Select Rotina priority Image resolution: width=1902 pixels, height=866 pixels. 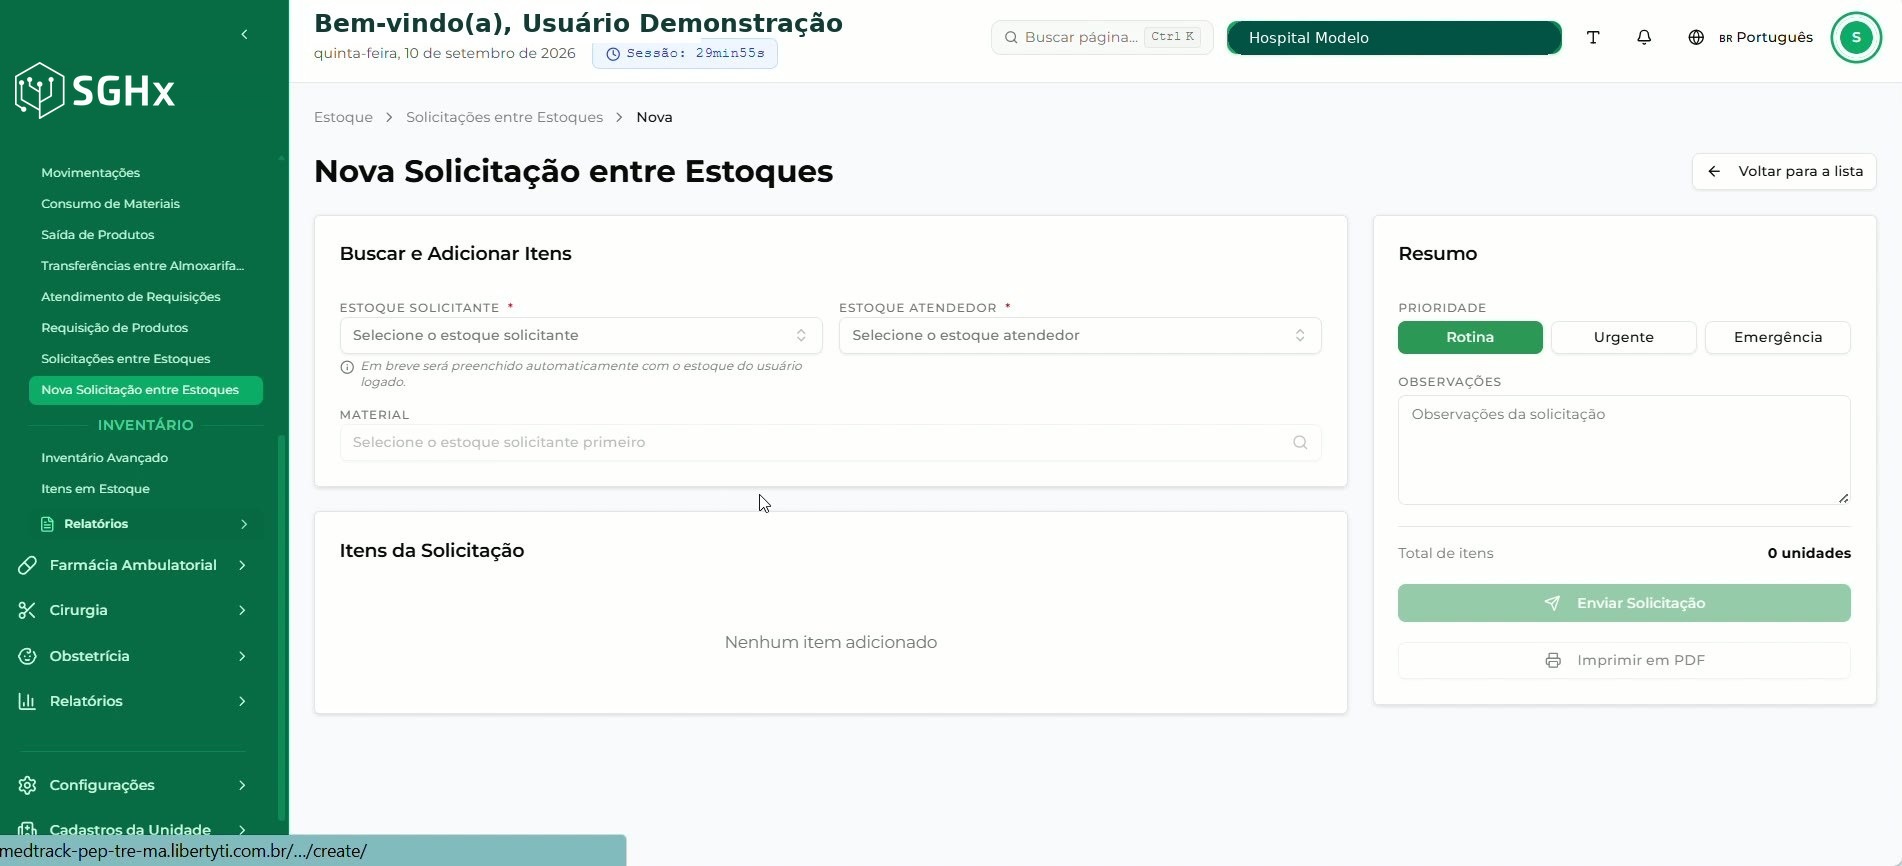pos(1470,337)
